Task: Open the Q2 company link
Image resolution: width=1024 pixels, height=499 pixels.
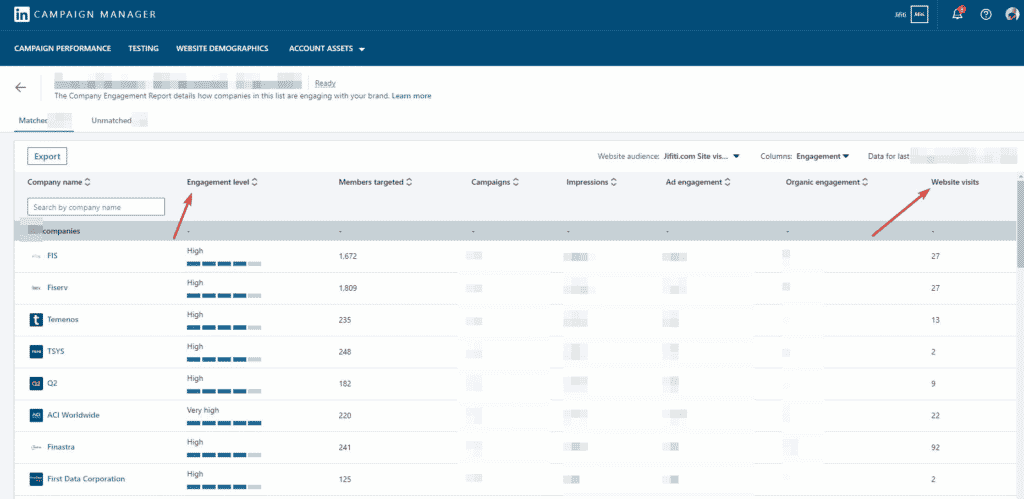Action: (x=52, y=383)
